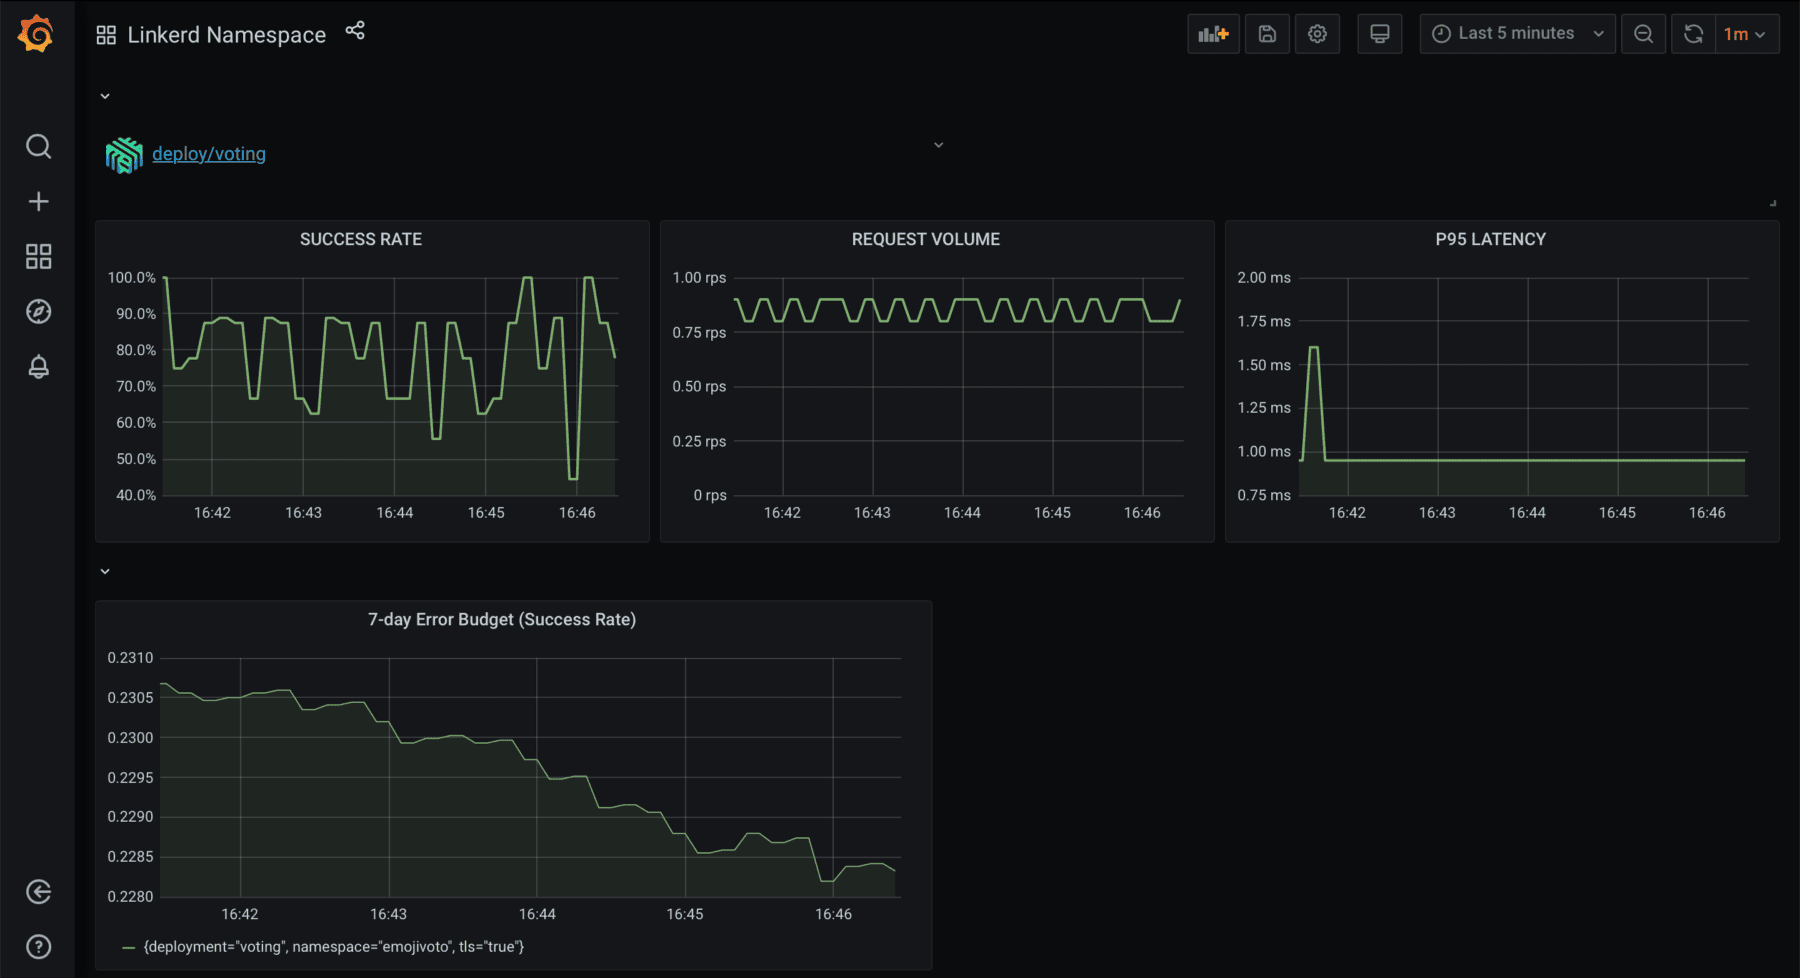Click the Sign in arrow icon
The image size is (1800, 978).
pos(38,892)
